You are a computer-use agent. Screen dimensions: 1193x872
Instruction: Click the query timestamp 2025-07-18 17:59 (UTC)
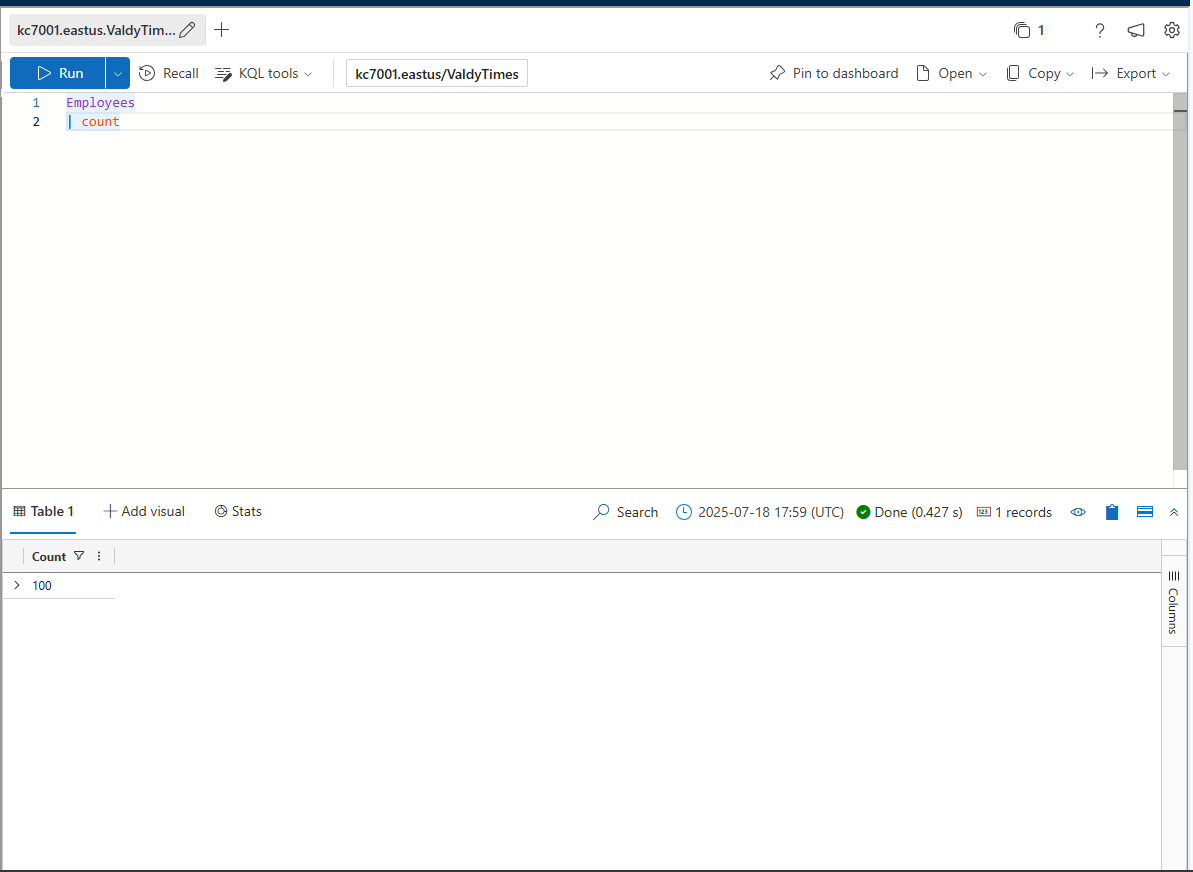tap(760, 512)
